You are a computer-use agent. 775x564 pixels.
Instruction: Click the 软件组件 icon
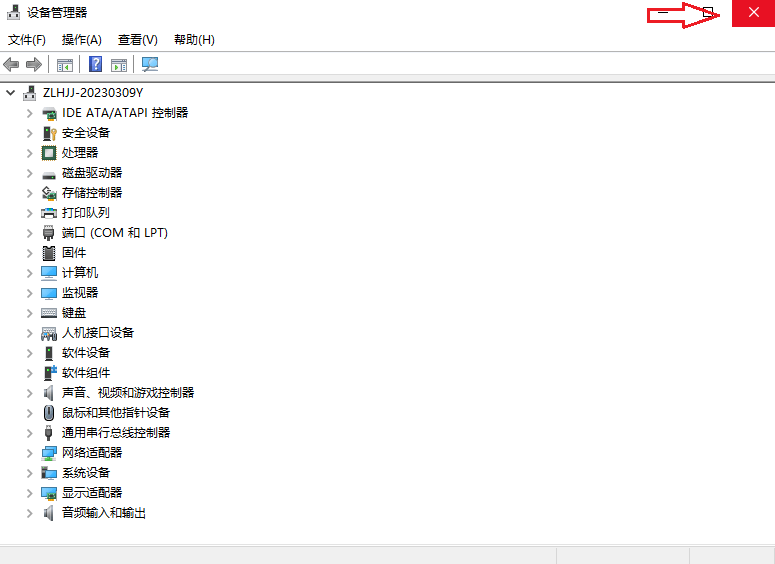[49, 373]
